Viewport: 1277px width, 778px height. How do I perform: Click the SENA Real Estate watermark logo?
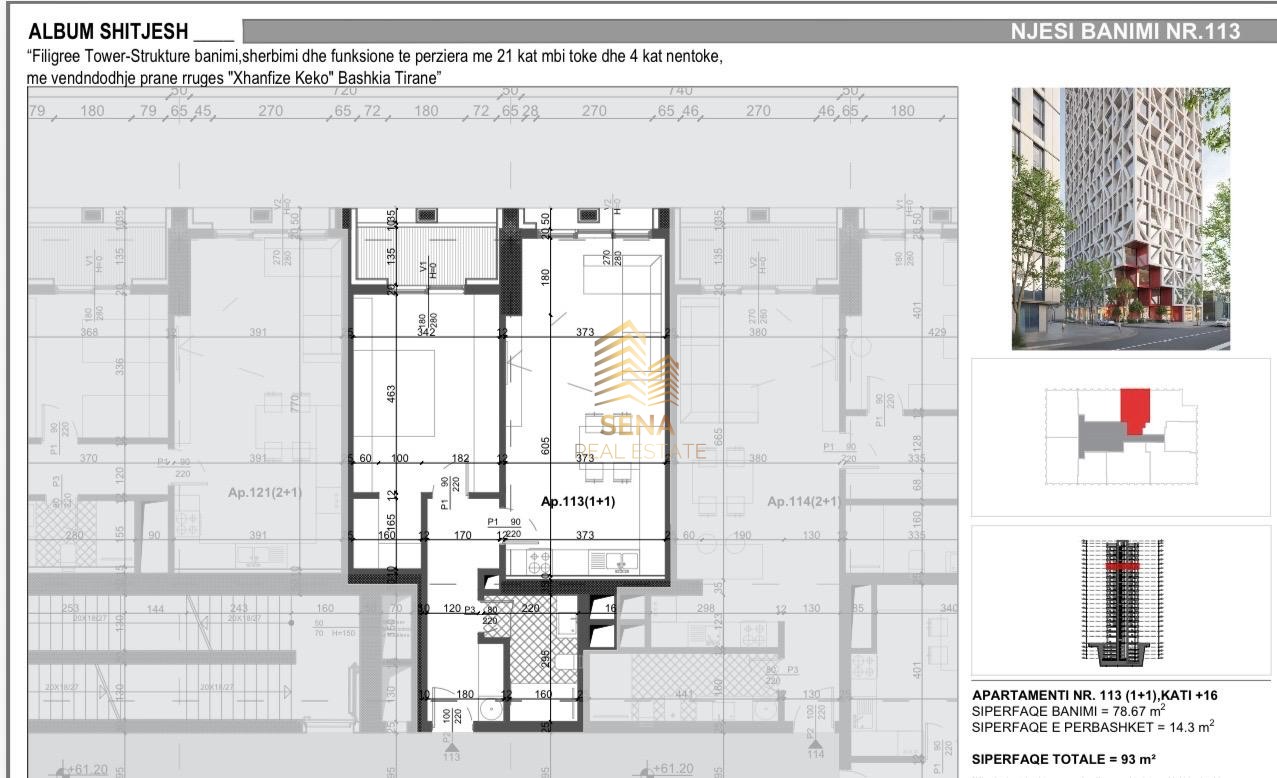[636, 378]
